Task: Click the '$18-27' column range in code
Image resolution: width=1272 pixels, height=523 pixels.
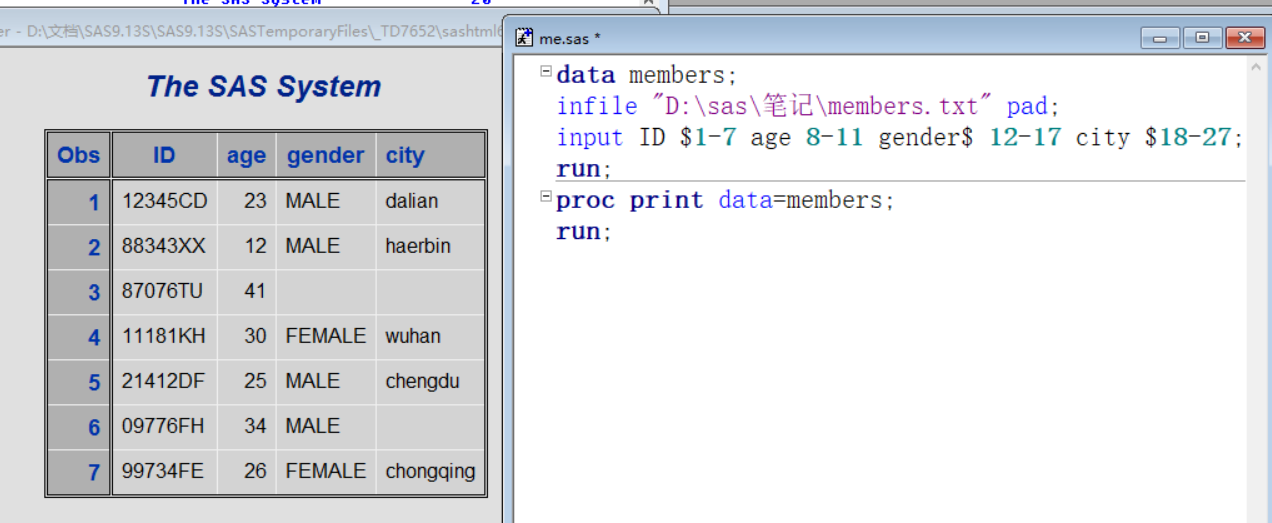Action: pos(1188,137)
